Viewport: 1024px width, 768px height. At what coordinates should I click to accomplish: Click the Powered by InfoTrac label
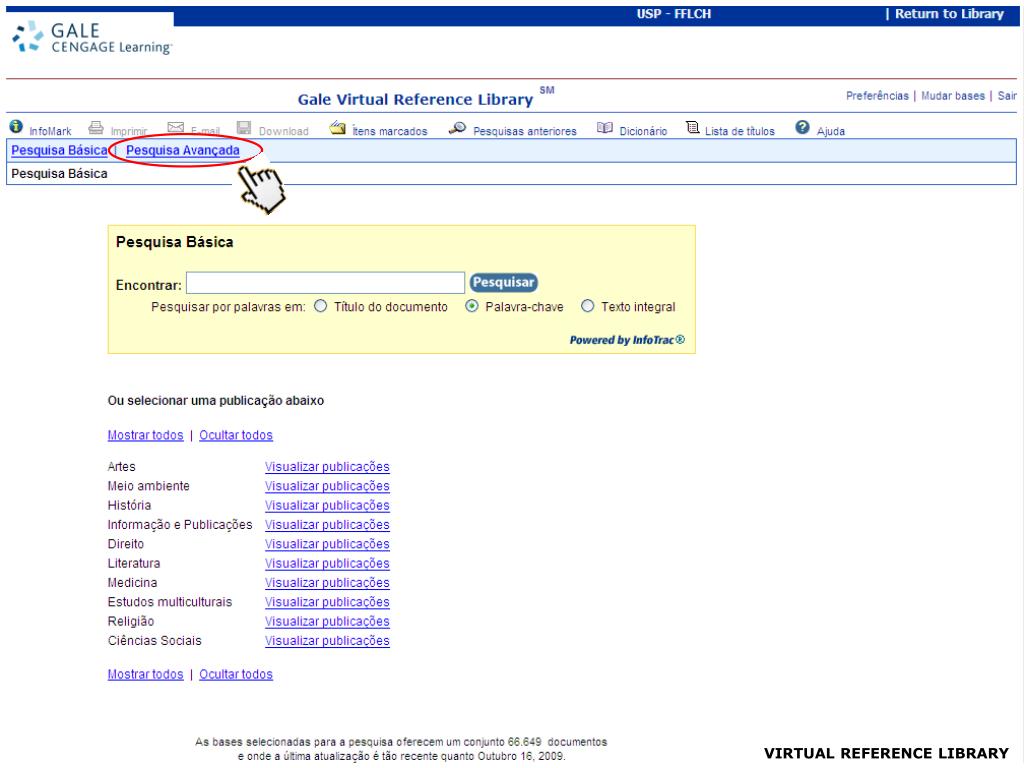[x=627, y=340]
